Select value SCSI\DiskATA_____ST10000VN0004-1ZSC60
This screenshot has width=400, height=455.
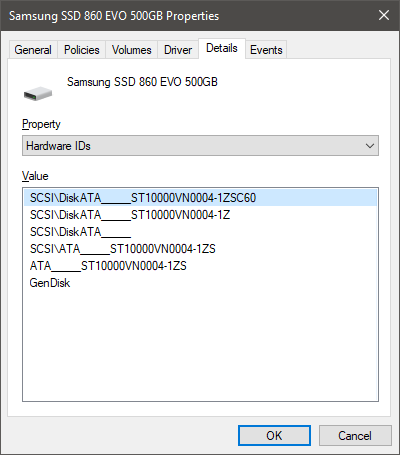[200, 198]
